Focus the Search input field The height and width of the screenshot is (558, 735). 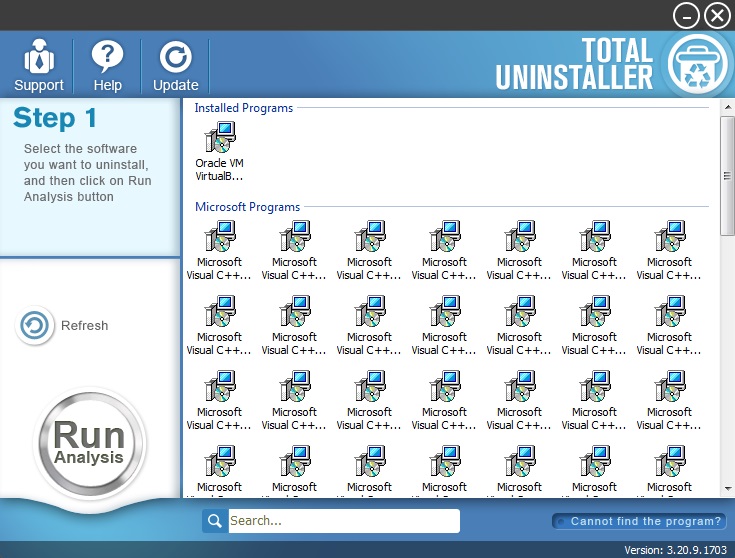(344, 521)
